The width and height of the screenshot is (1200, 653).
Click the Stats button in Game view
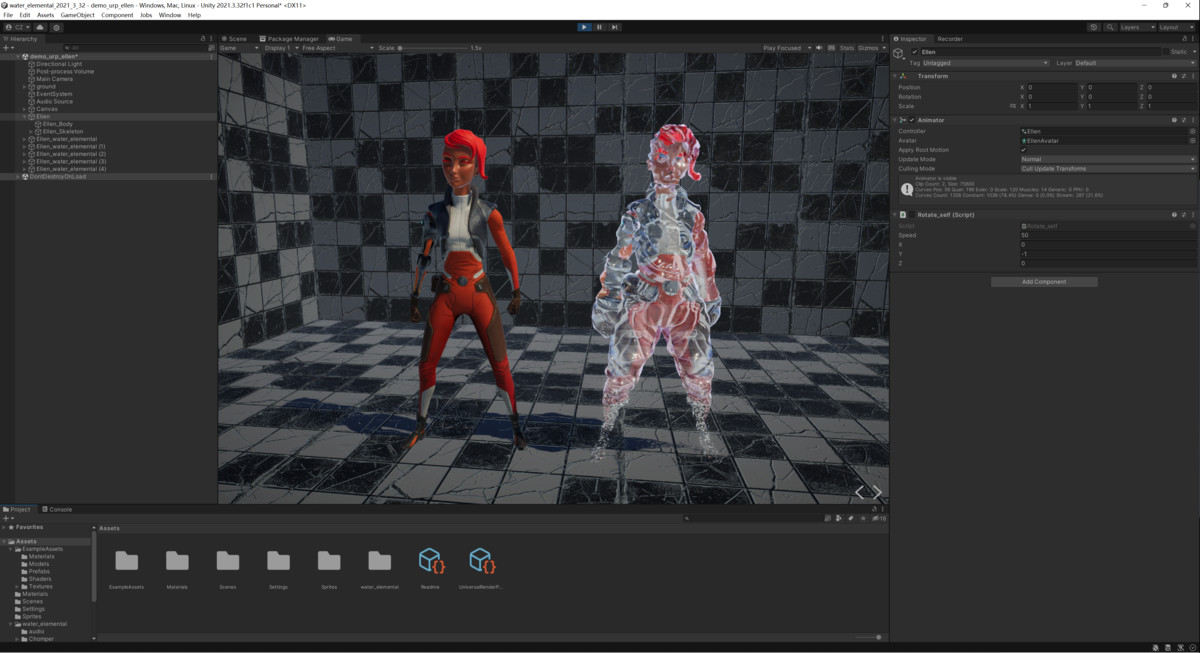[x=846, y=48]
